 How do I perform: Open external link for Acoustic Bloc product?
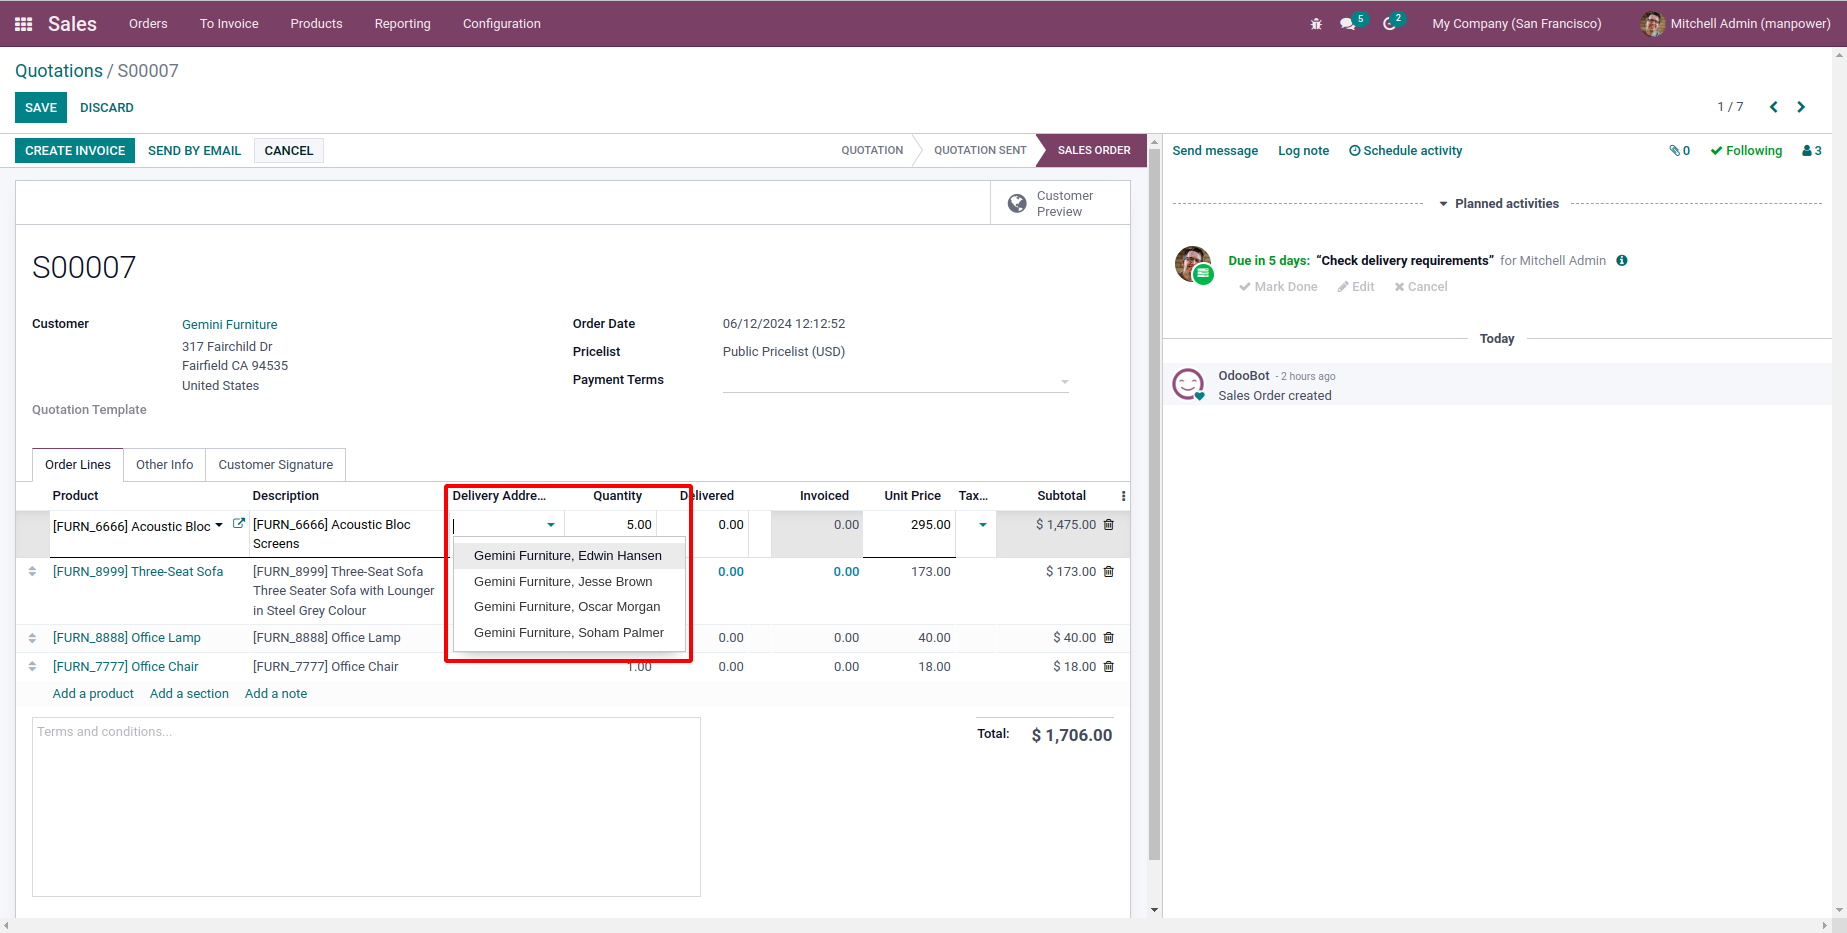tap(239, 523)
